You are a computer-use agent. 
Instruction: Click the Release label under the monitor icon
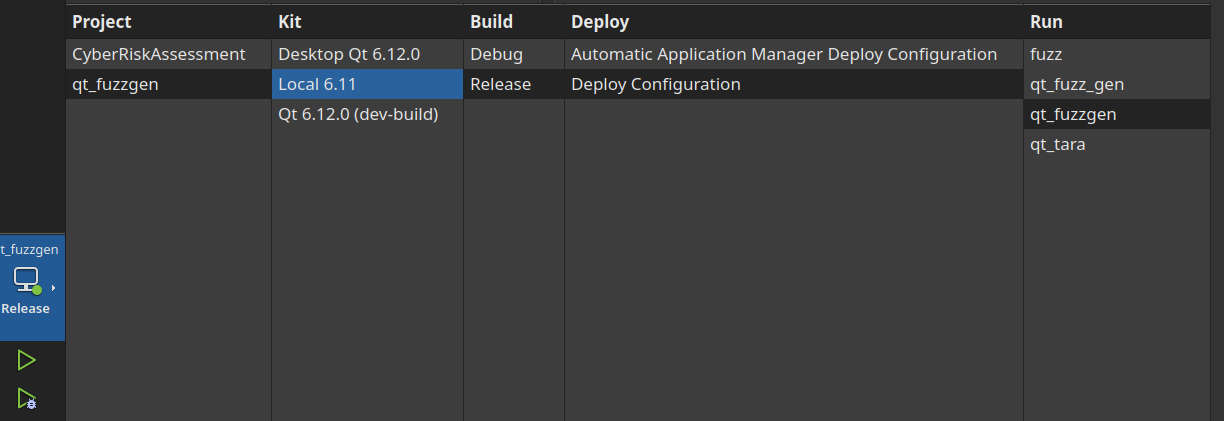26,308
